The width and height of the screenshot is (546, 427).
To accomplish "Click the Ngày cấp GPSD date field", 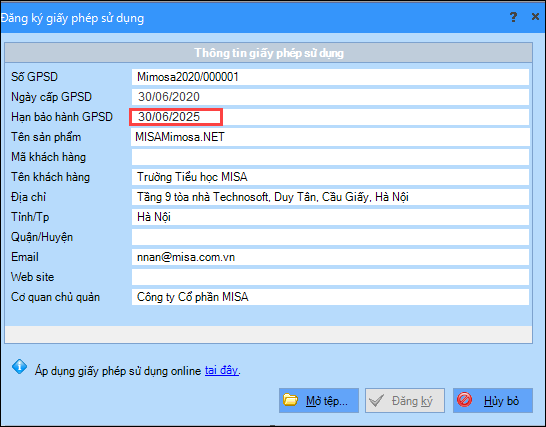I will 330,97.
